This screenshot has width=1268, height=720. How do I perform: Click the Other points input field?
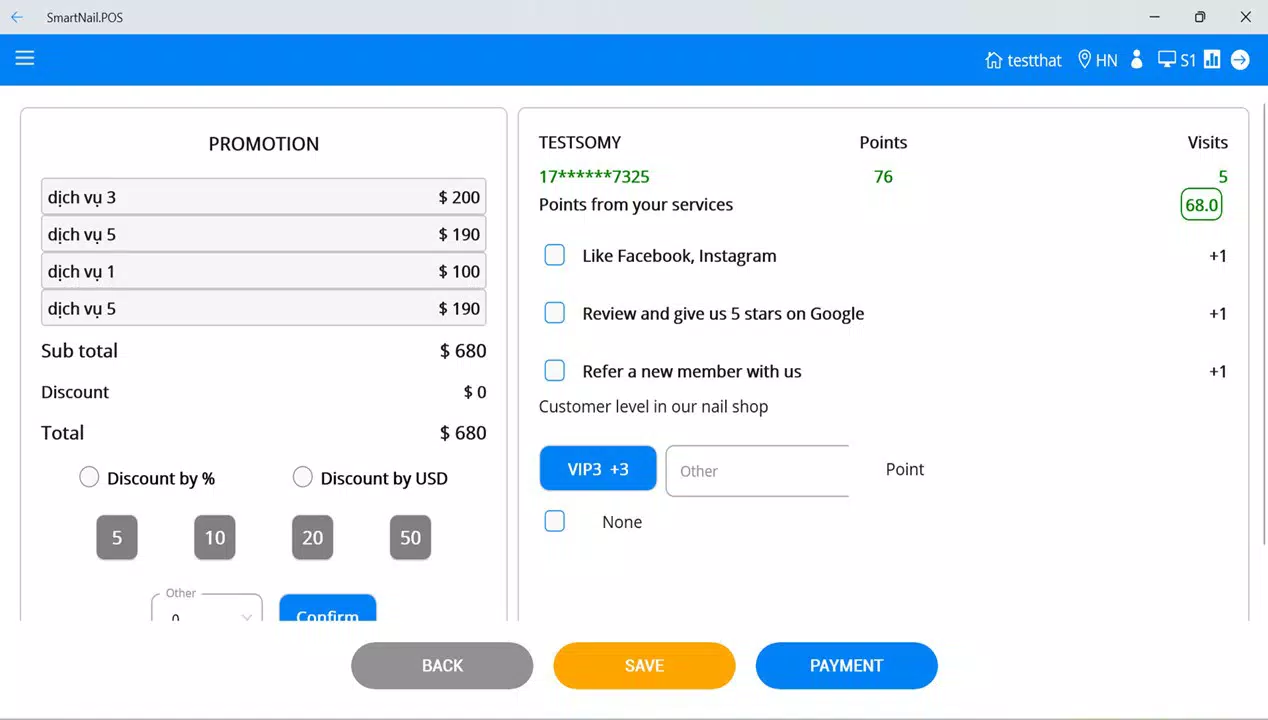pos(757,471)
